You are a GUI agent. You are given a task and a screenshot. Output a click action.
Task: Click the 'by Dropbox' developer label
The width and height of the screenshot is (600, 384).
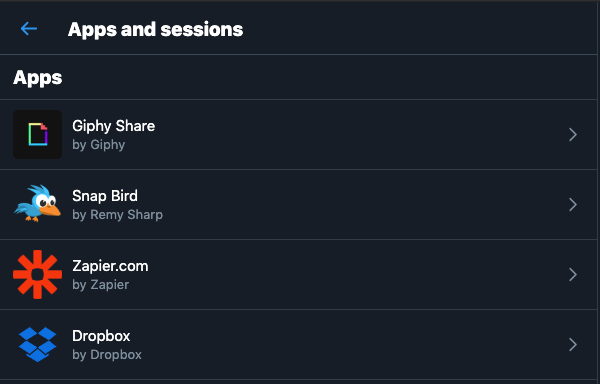[107, 355]
